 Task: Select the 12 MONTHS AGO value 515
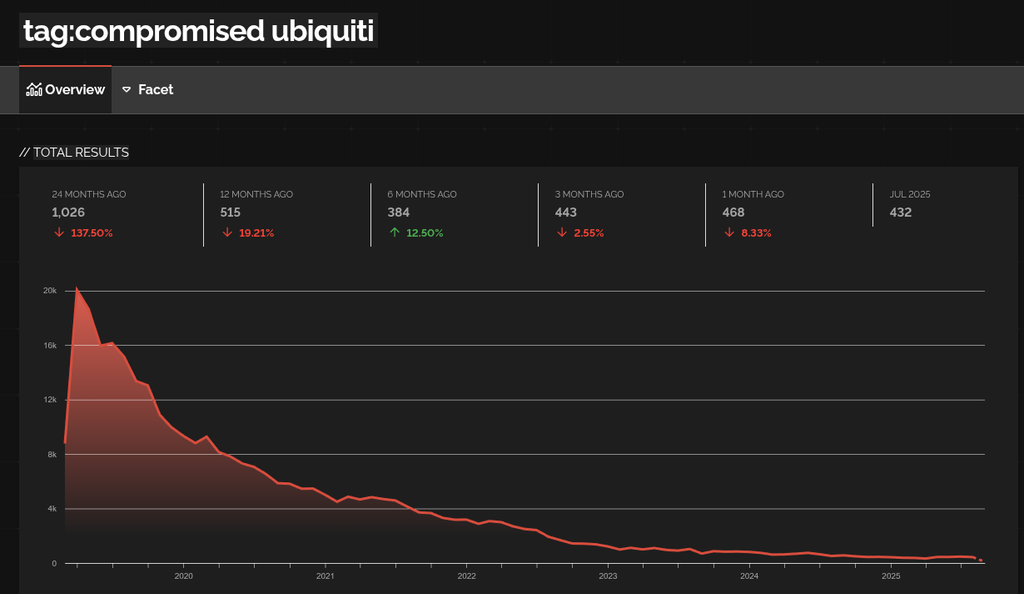coord(231,212)
